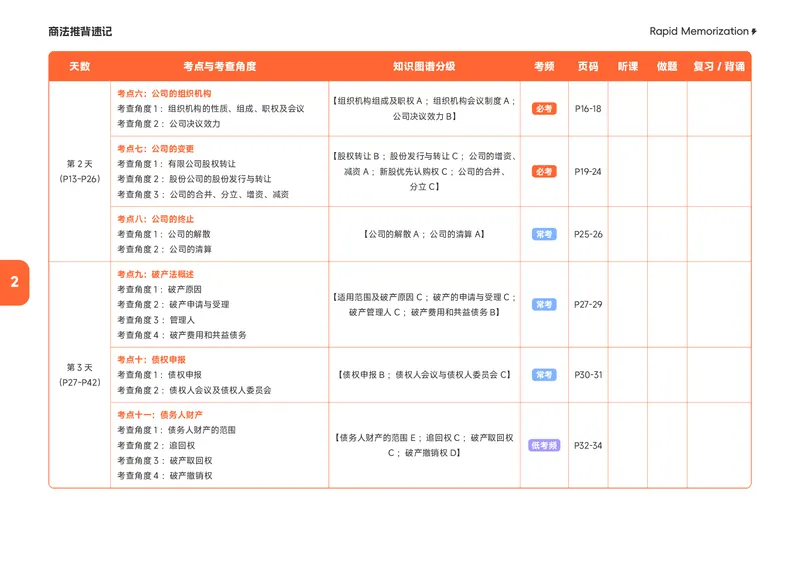Click grading text starting 组织机构组成及职权 A
800x566 pixels.
tap(424, 109)
